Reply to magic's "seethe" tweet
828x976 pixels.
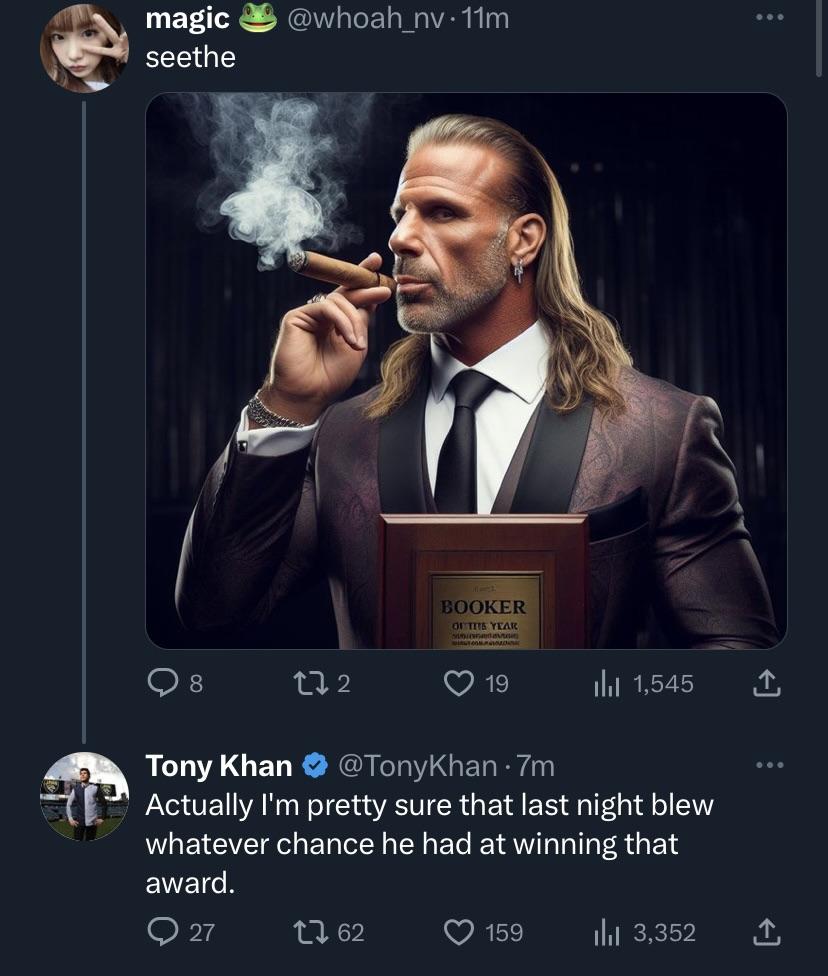click(x=162, y=684)
